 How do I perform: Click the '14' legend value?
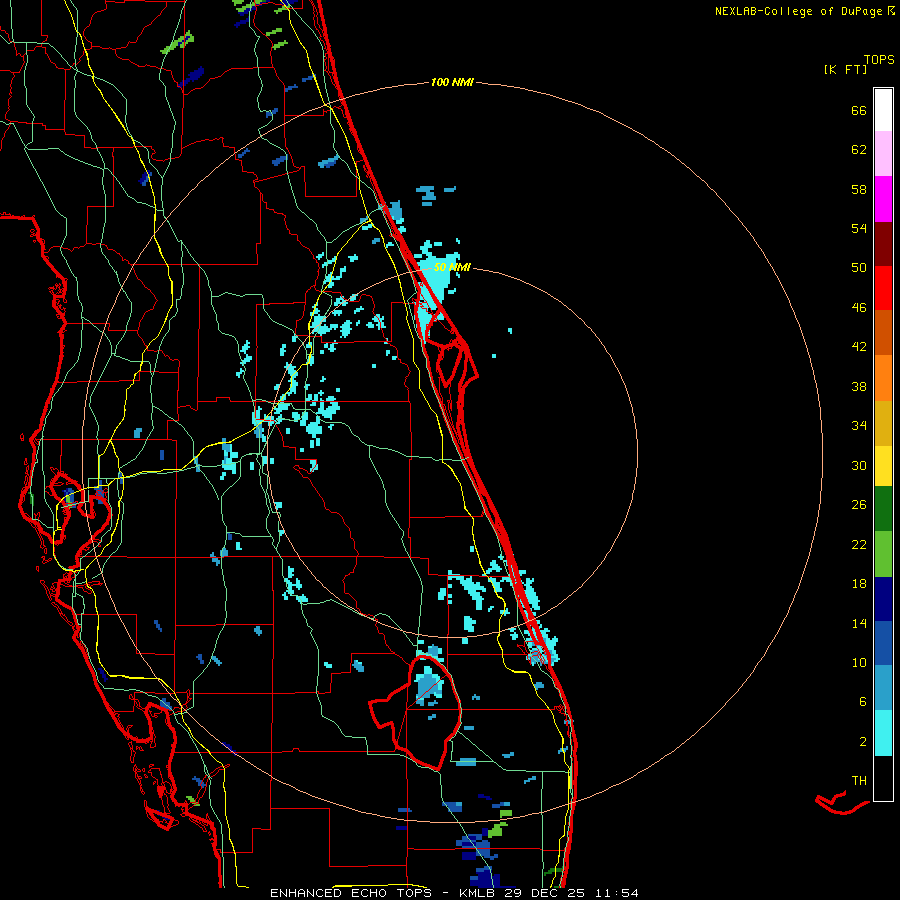pyautogui.click(x=859, y=623)
